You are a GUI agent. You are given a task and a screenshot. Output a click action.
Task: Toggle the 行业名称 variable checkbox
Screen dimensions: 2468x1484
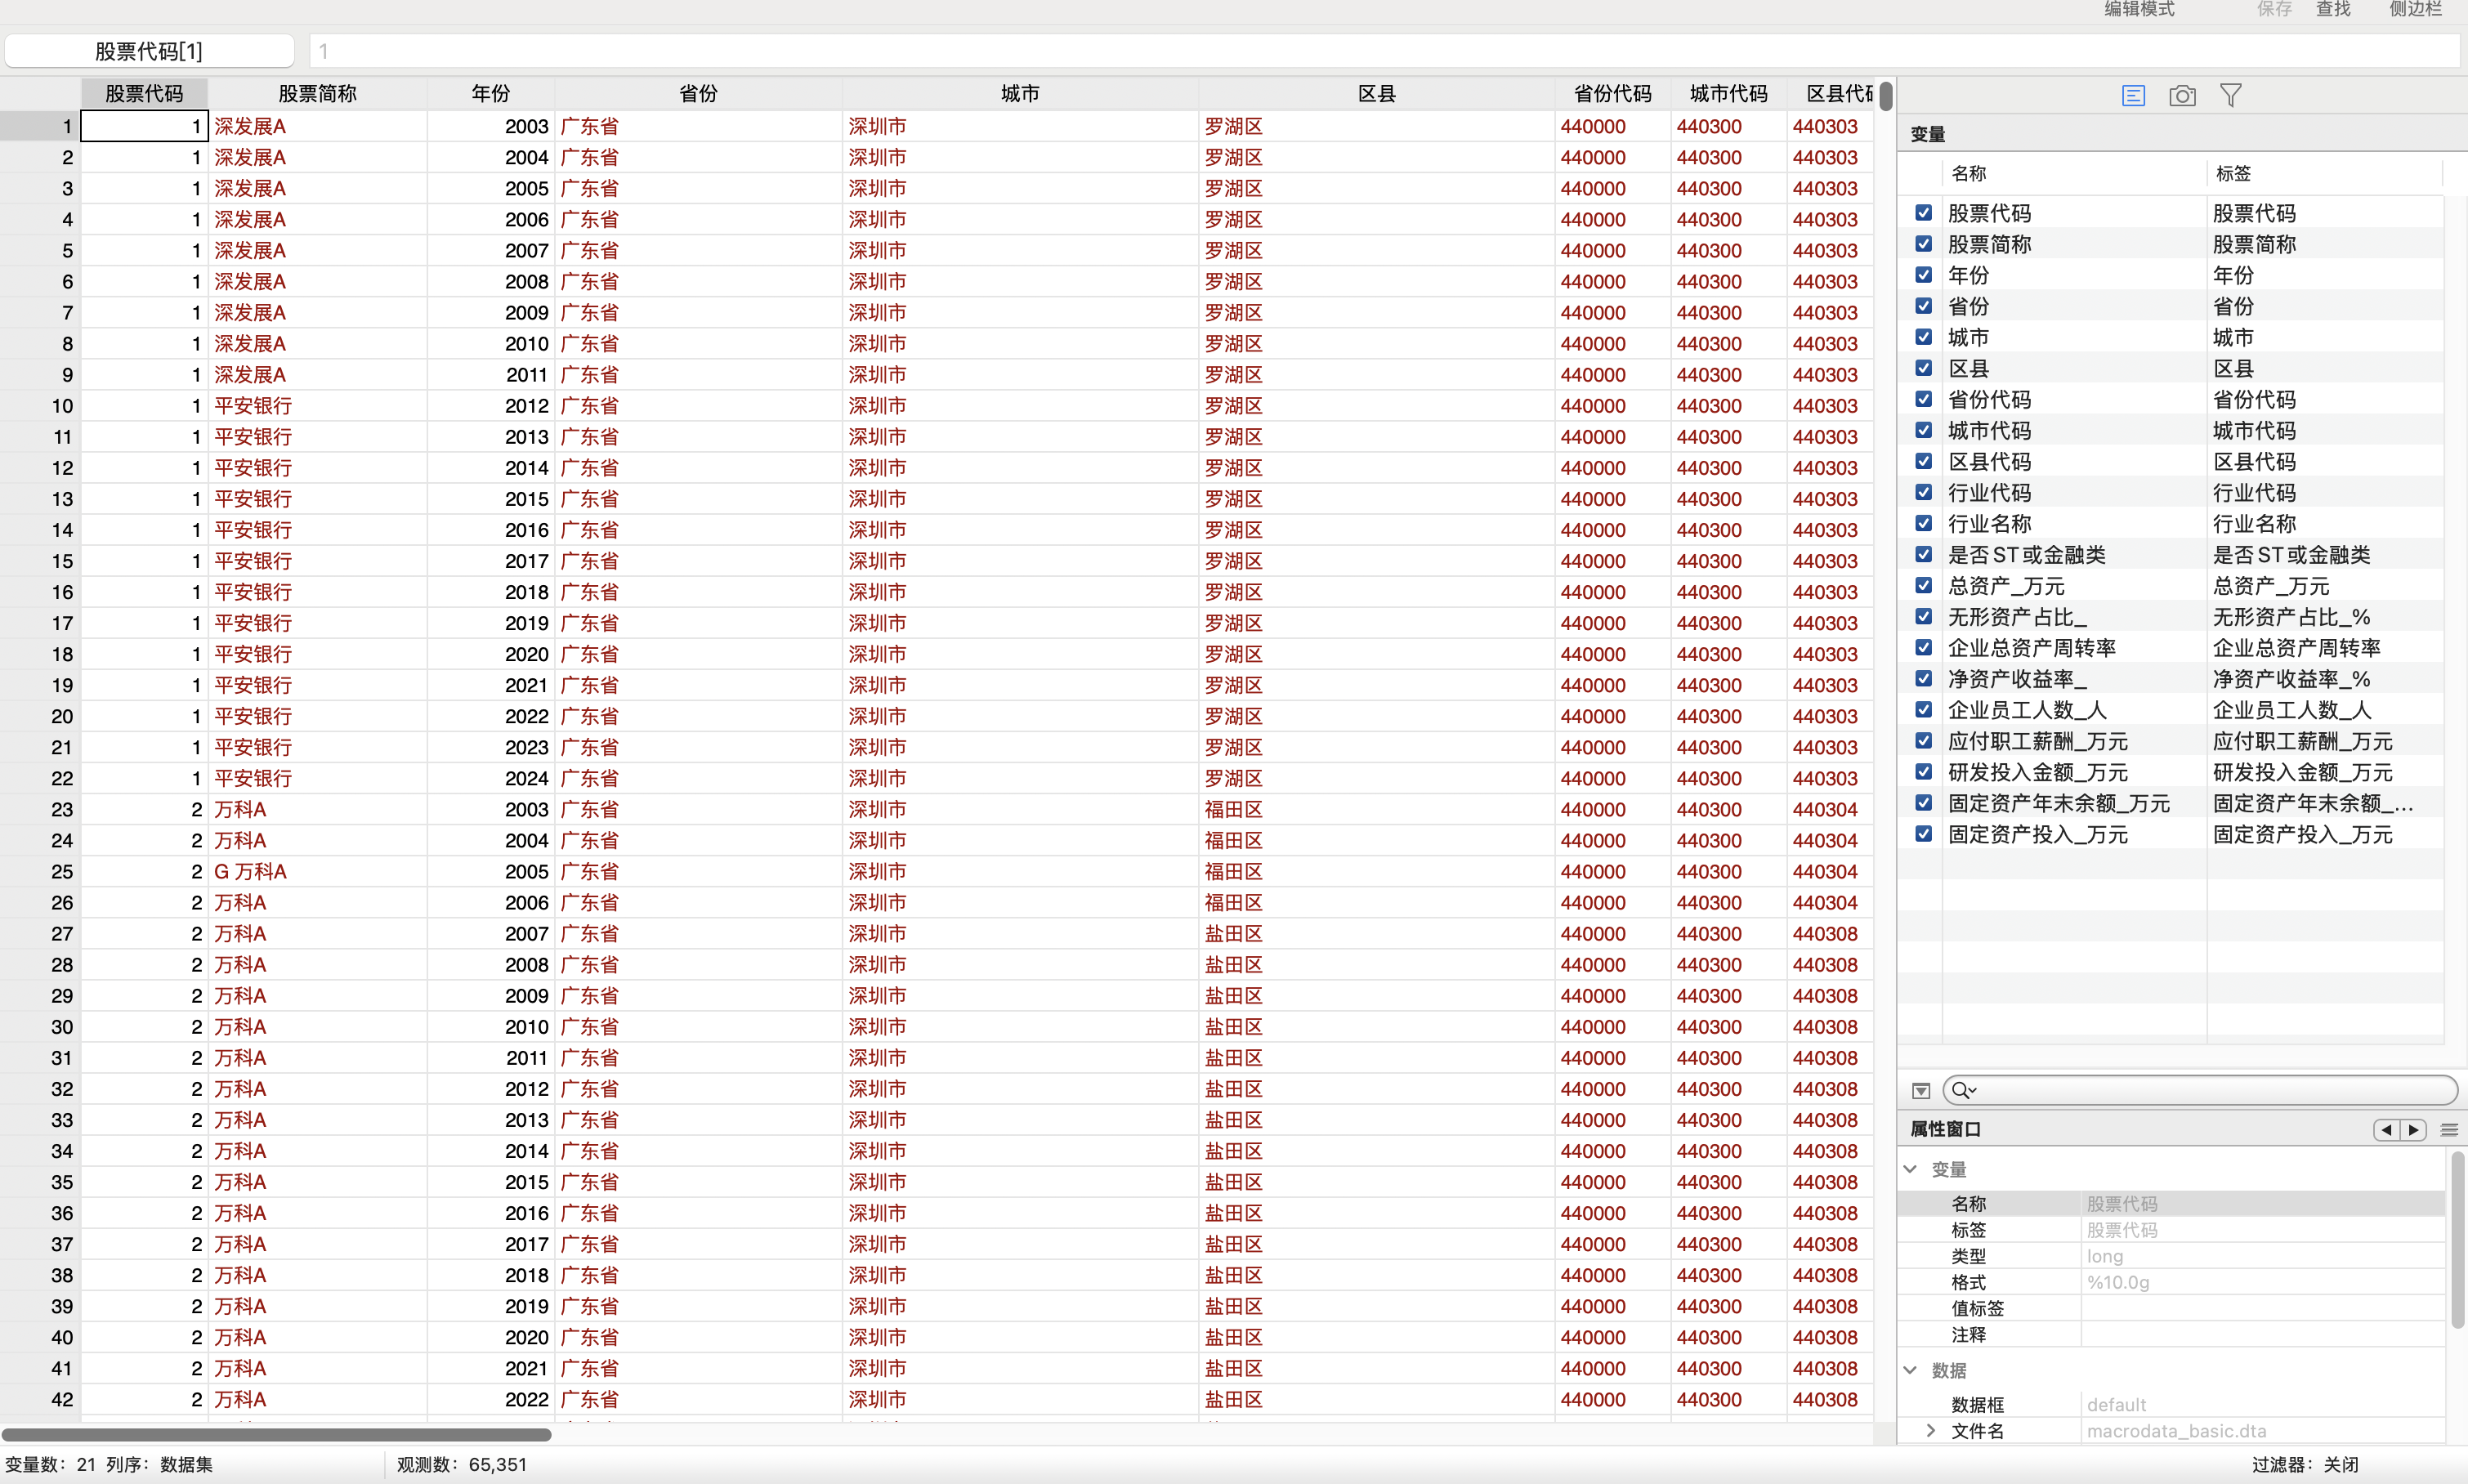point(1923,523)
